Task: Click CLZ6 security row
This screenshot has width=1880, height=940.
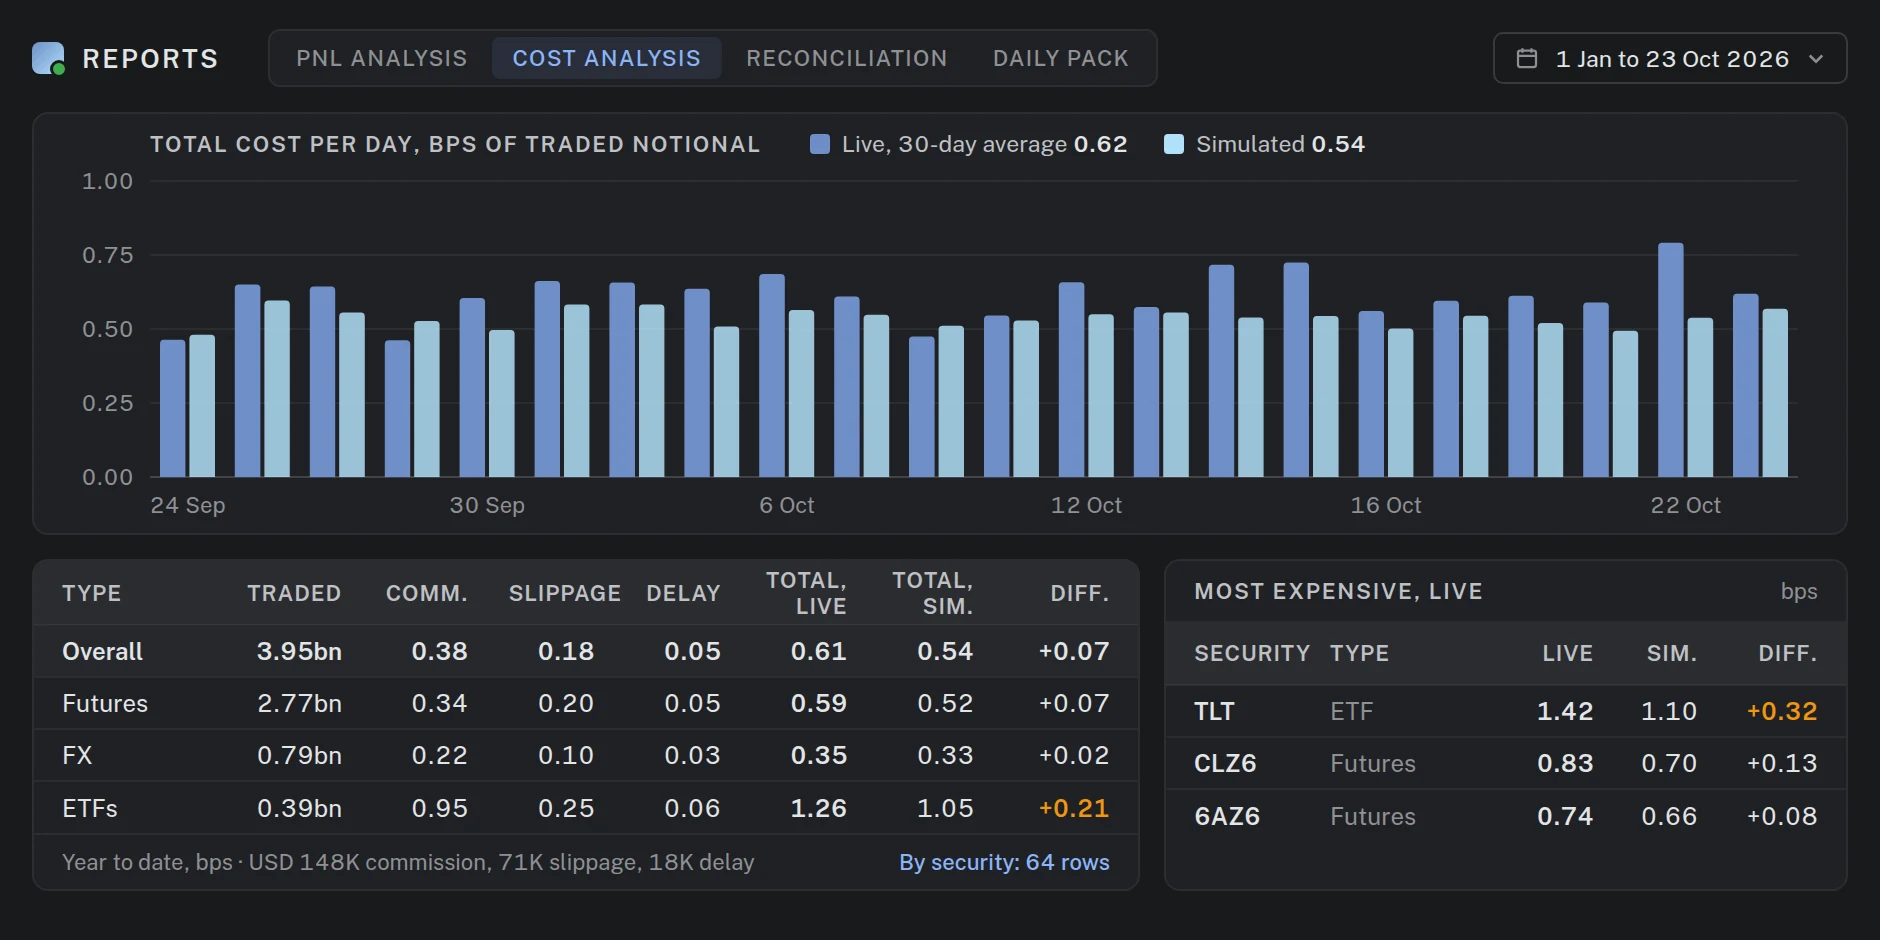Action: [1505, 763]
